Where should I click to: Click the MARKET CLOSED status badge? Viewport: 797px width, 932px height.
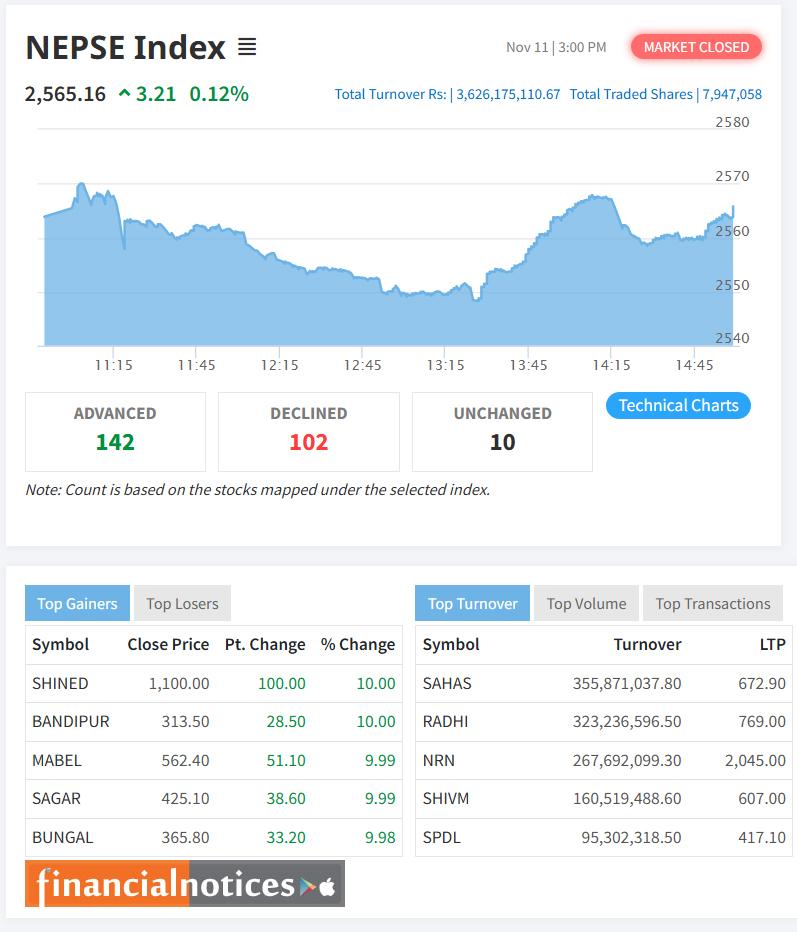tap(695, 47)
